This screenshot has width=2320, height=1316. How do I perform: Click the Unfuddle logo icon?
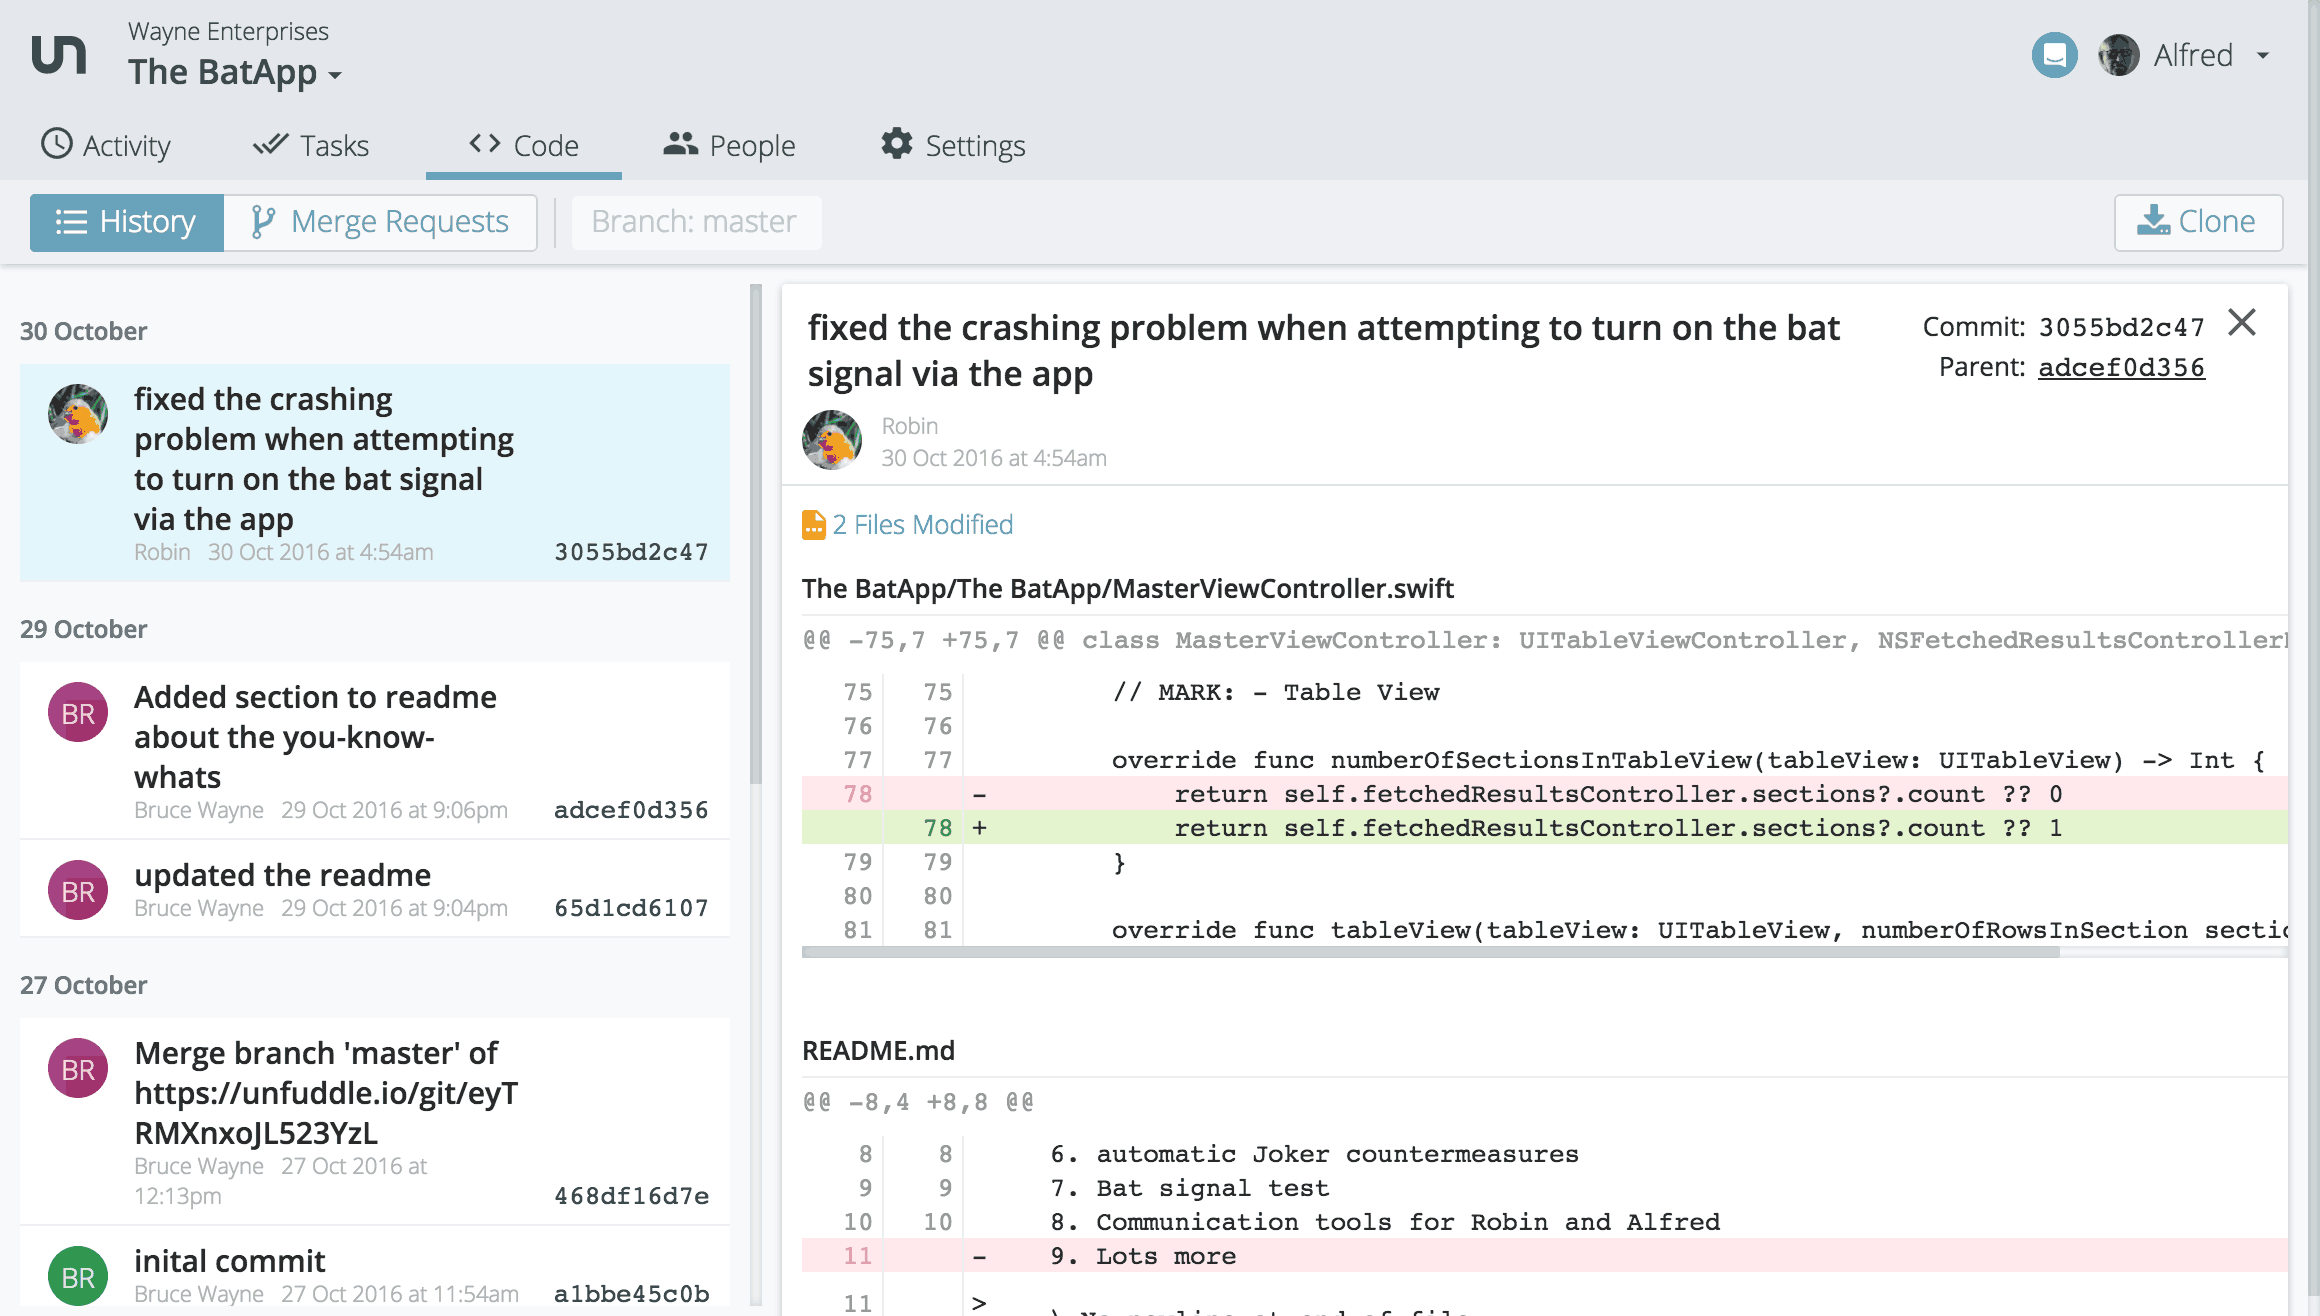click(x=59, y=55)
